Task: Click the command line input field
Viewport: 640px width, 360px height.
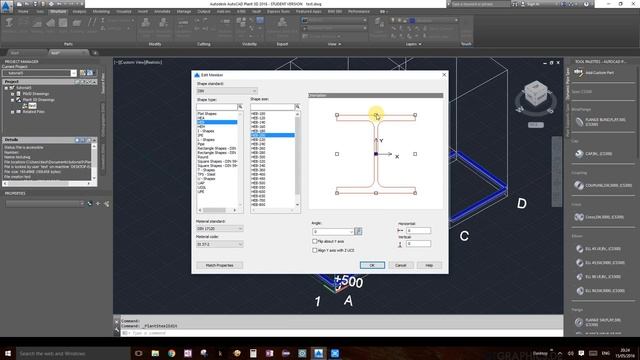Action: [343, 333]
